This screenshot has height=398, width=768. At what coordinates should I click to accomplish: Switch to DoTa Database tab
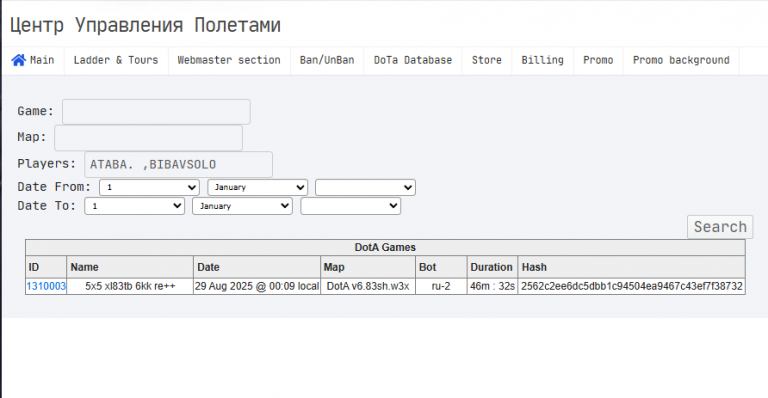tap(413, 60)
